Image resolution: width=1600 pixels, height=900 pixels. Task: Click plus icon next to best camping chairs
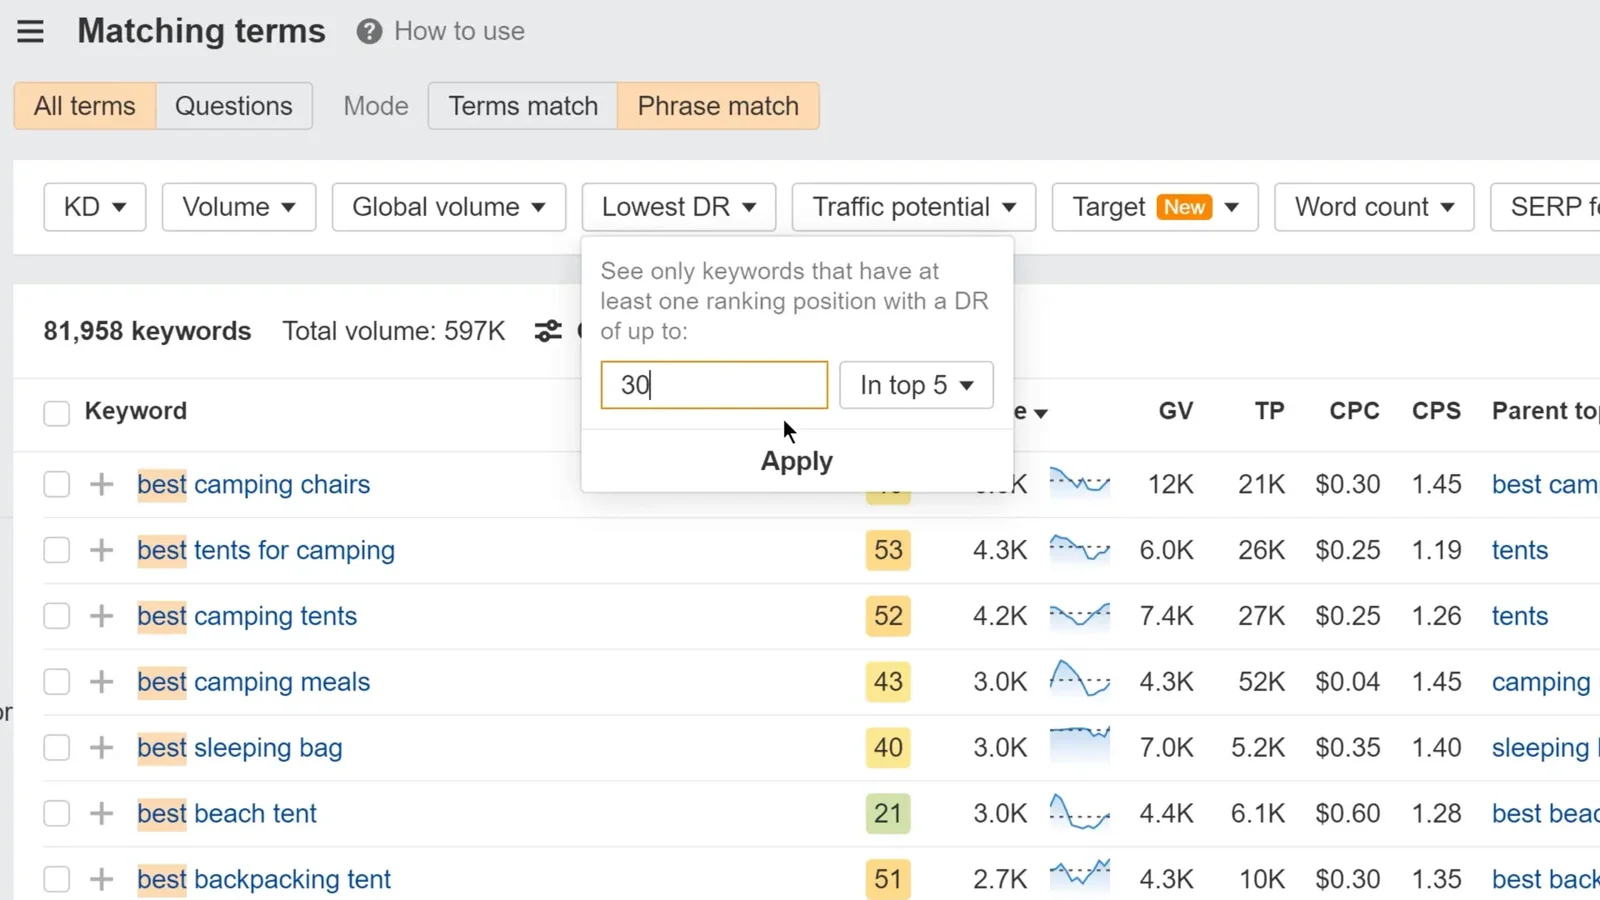point(101,485)
